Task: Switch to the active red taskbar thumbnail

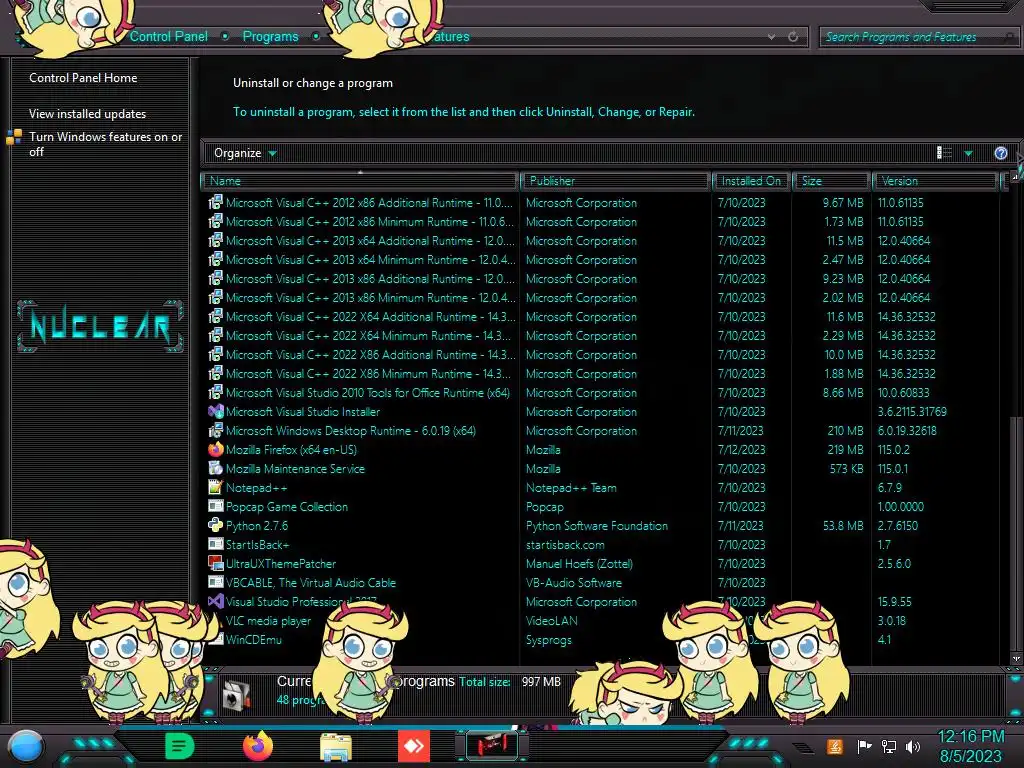Action: (x=492, y=746)
